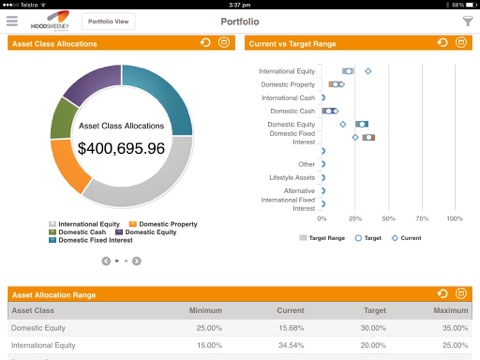Collapse the Asset Class Allocations panel
The height and width of the screenshot is (360, 480).
click(224, 43)
